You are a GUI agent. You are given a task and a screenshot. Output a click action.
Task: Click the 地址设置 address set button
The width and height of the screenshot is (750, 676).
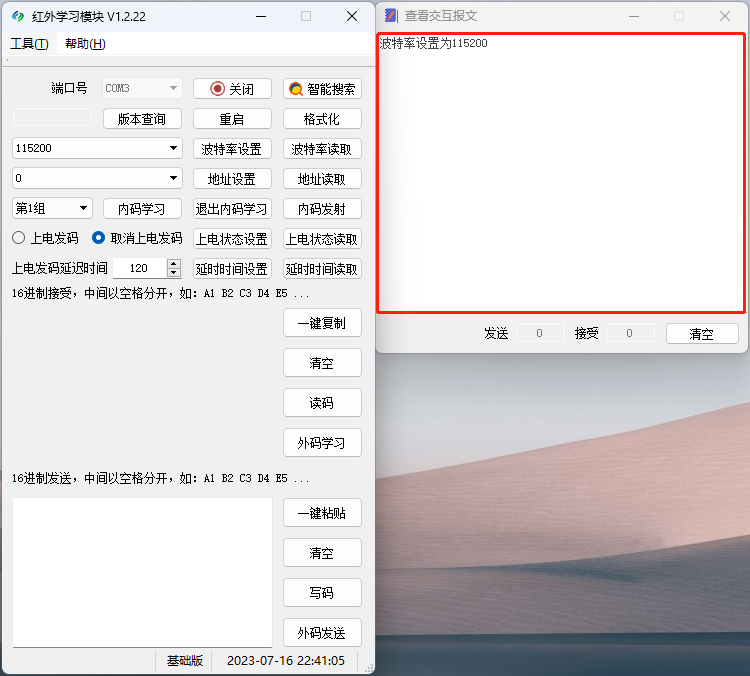(x=232, y=179)
